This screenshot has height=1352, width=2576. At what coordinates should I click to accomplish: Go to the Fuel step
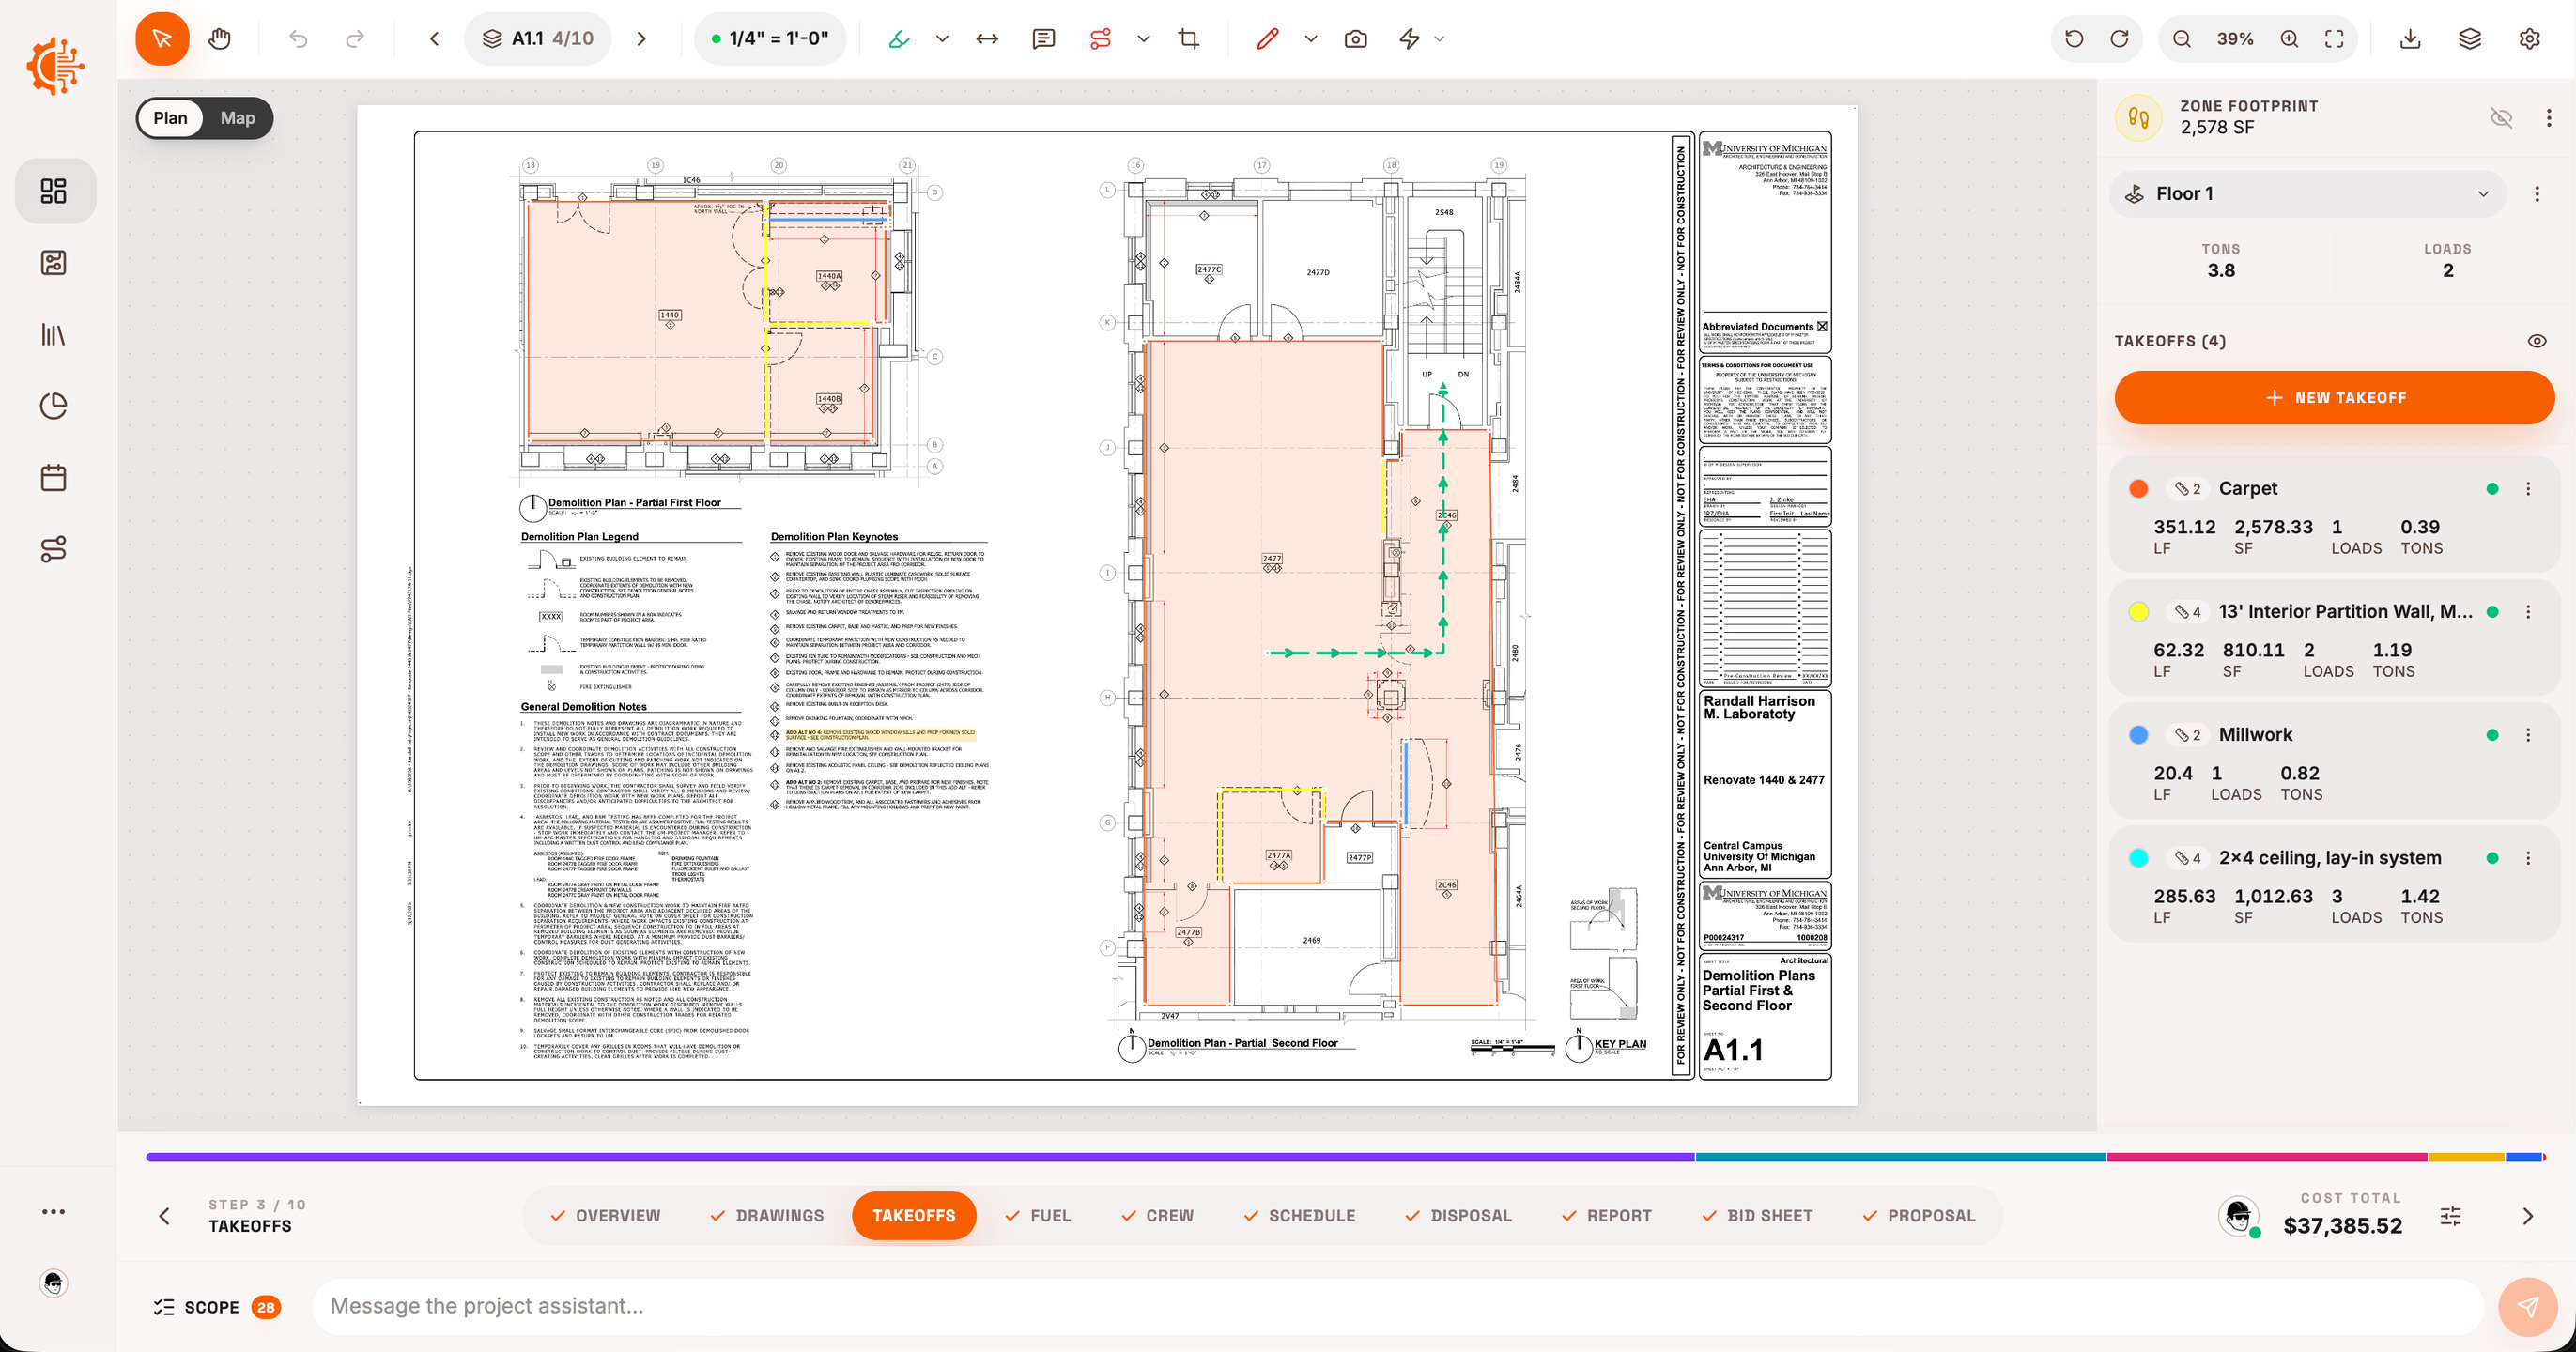click(x=1037, y=1216)
